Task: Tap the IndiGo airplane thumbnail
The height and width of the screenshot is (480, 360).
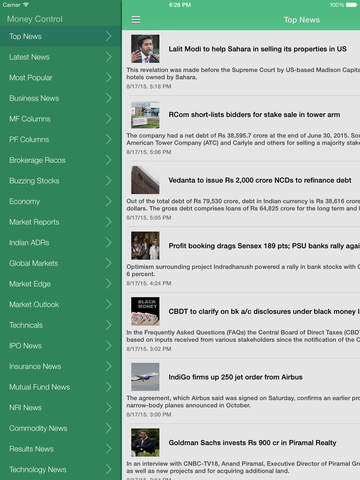Action: (145, 377)
